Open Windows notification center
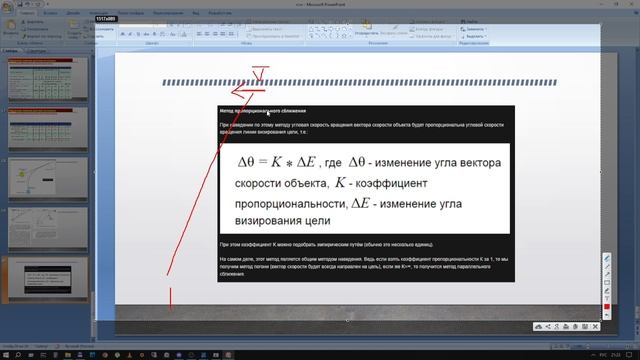Image resolution: width=640 pixels, height=360 pixels. tap(630, 355)
